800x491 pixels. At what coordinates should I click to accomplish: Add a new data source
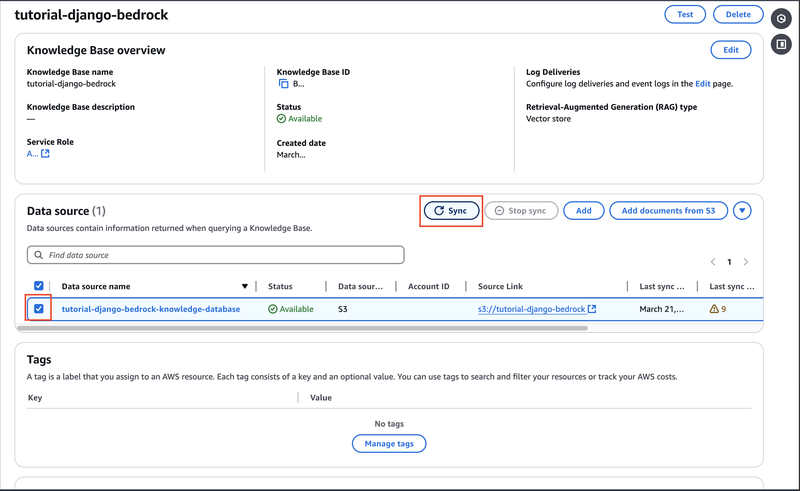(584, 211)
